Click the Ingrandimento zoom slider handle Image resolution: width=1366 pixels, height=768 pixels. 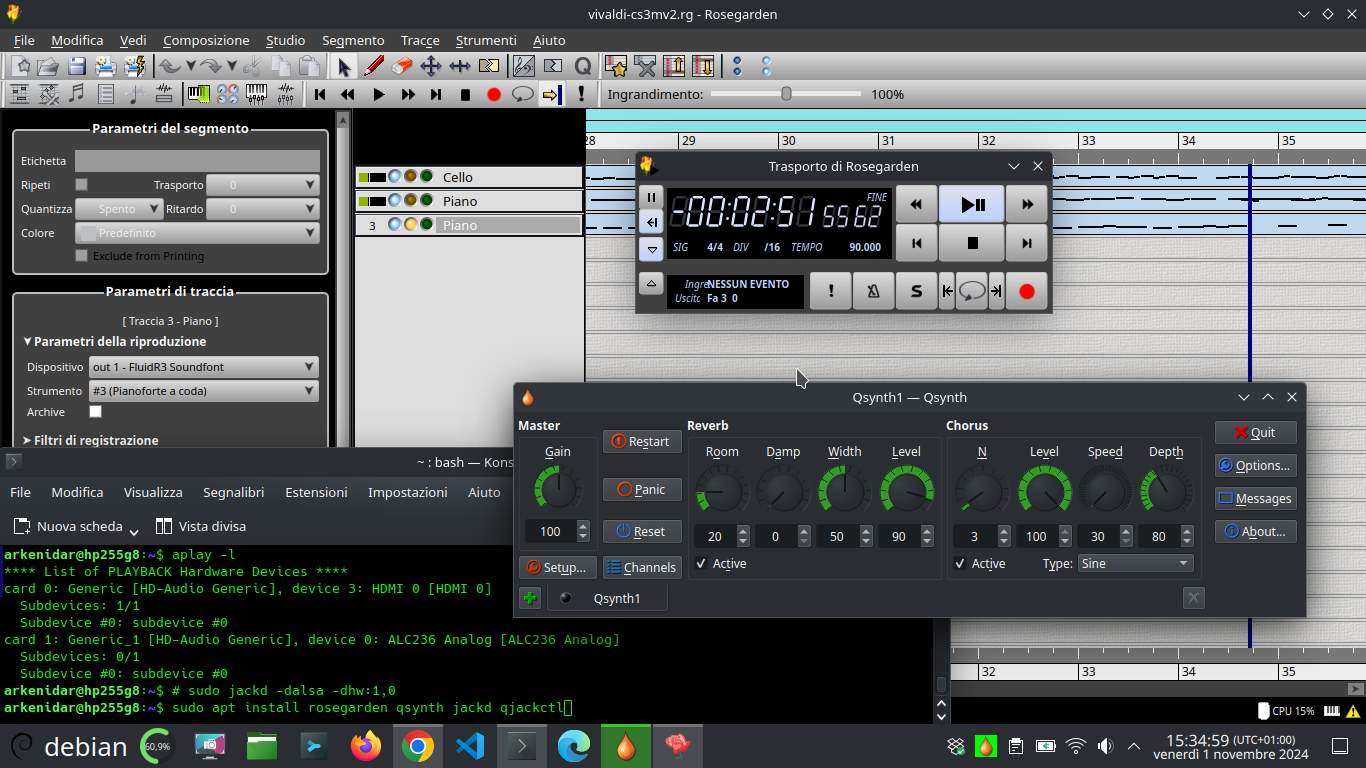coord(787,94)
